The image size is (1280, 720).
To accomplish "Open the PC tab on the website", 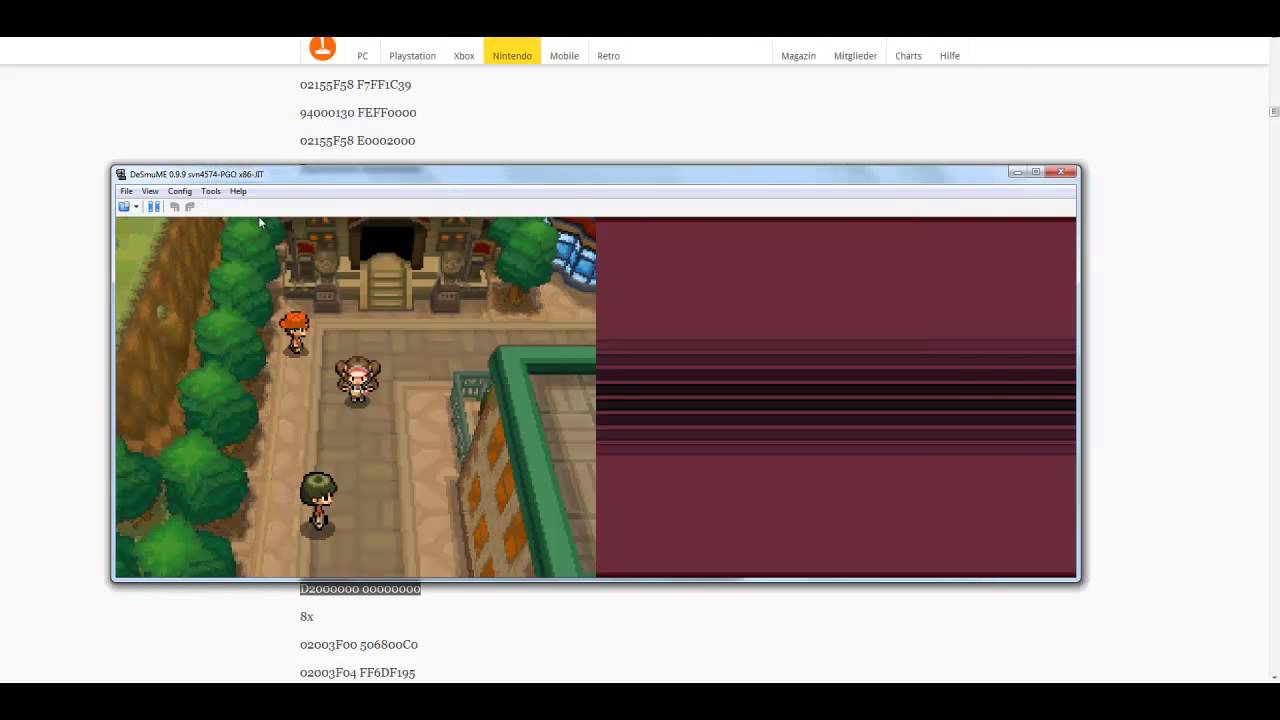I will coord(363,56).
